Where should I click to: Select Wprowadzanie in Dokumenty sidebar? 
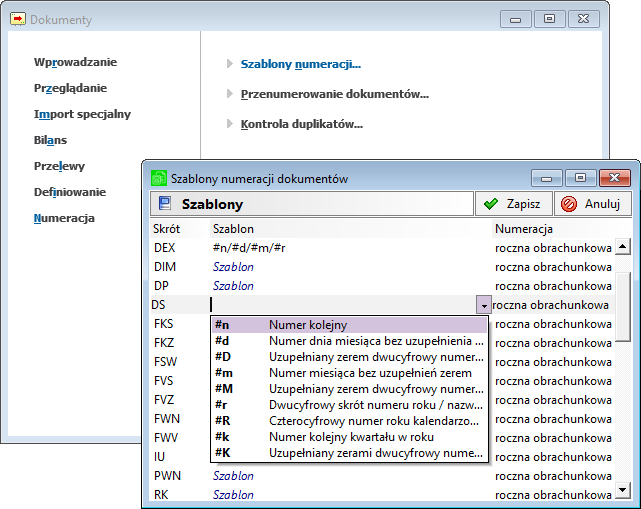point(75,62)
